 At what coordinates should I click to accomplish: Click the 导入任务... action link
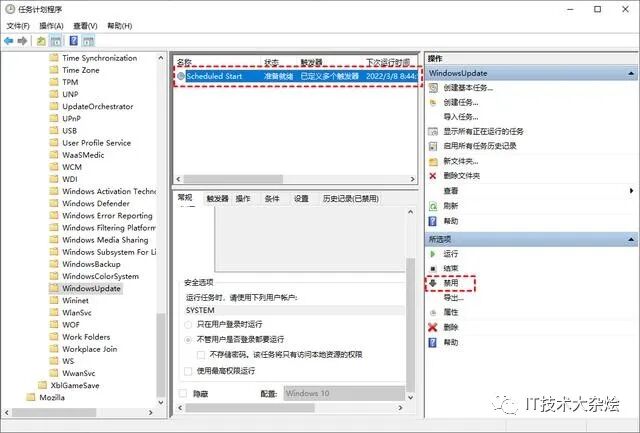[460, 117]
